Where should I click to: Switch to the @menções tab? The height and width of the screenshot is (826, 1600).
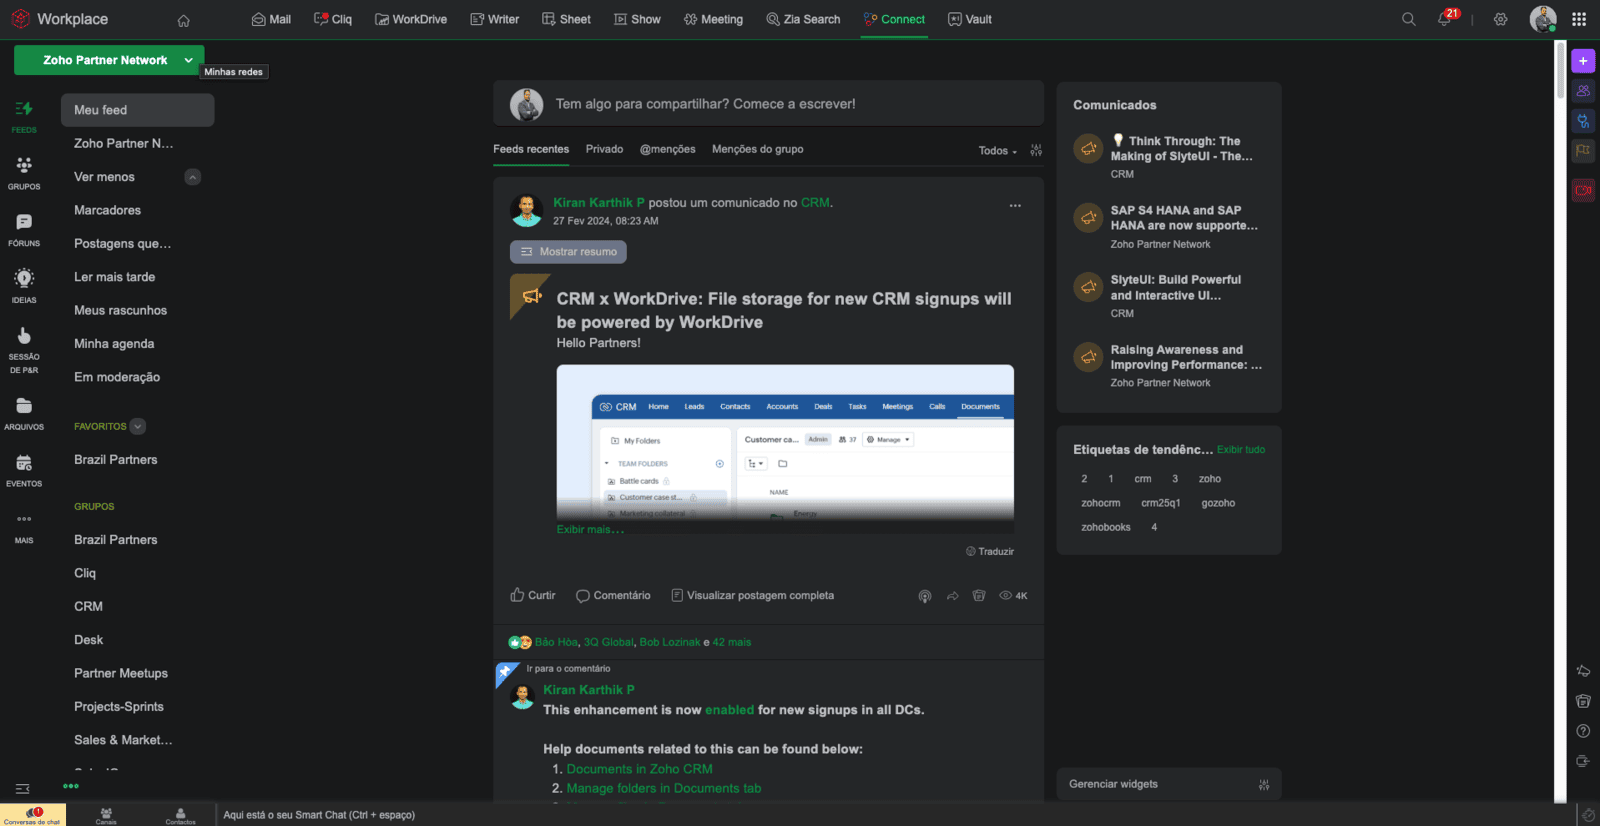pyautogui.click(x=667, y=149)
